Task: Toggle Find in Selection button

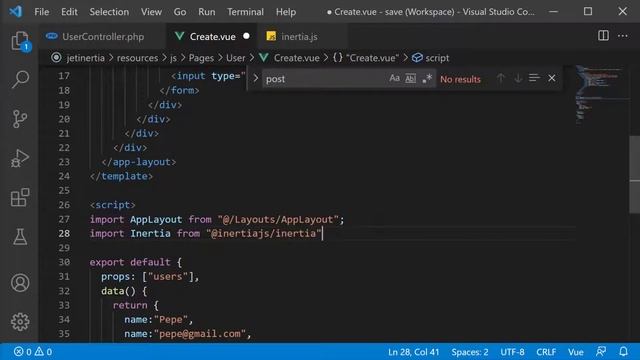Action: coord(534,78)
